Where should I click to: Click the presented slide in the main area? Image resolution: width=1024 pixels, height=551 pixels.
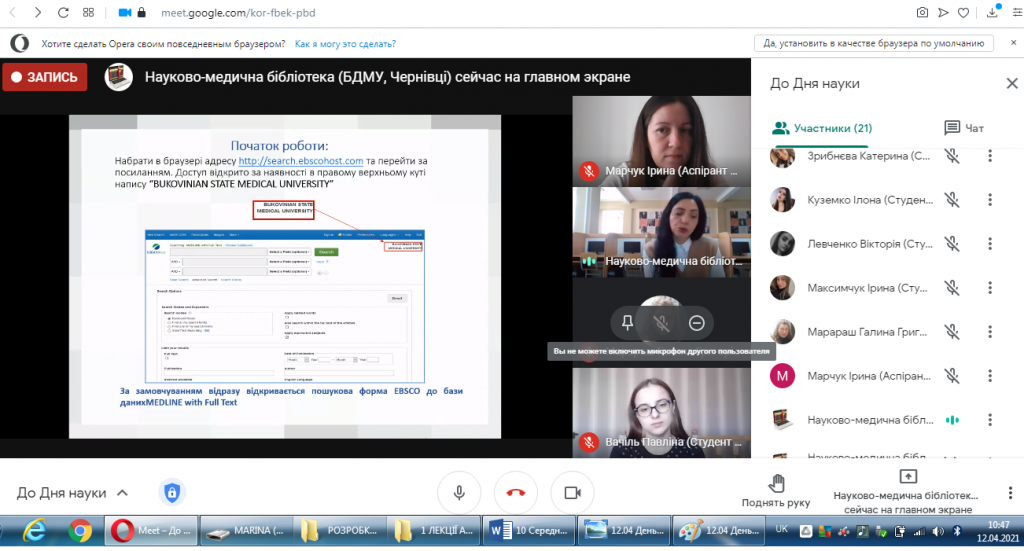(285, 277)
